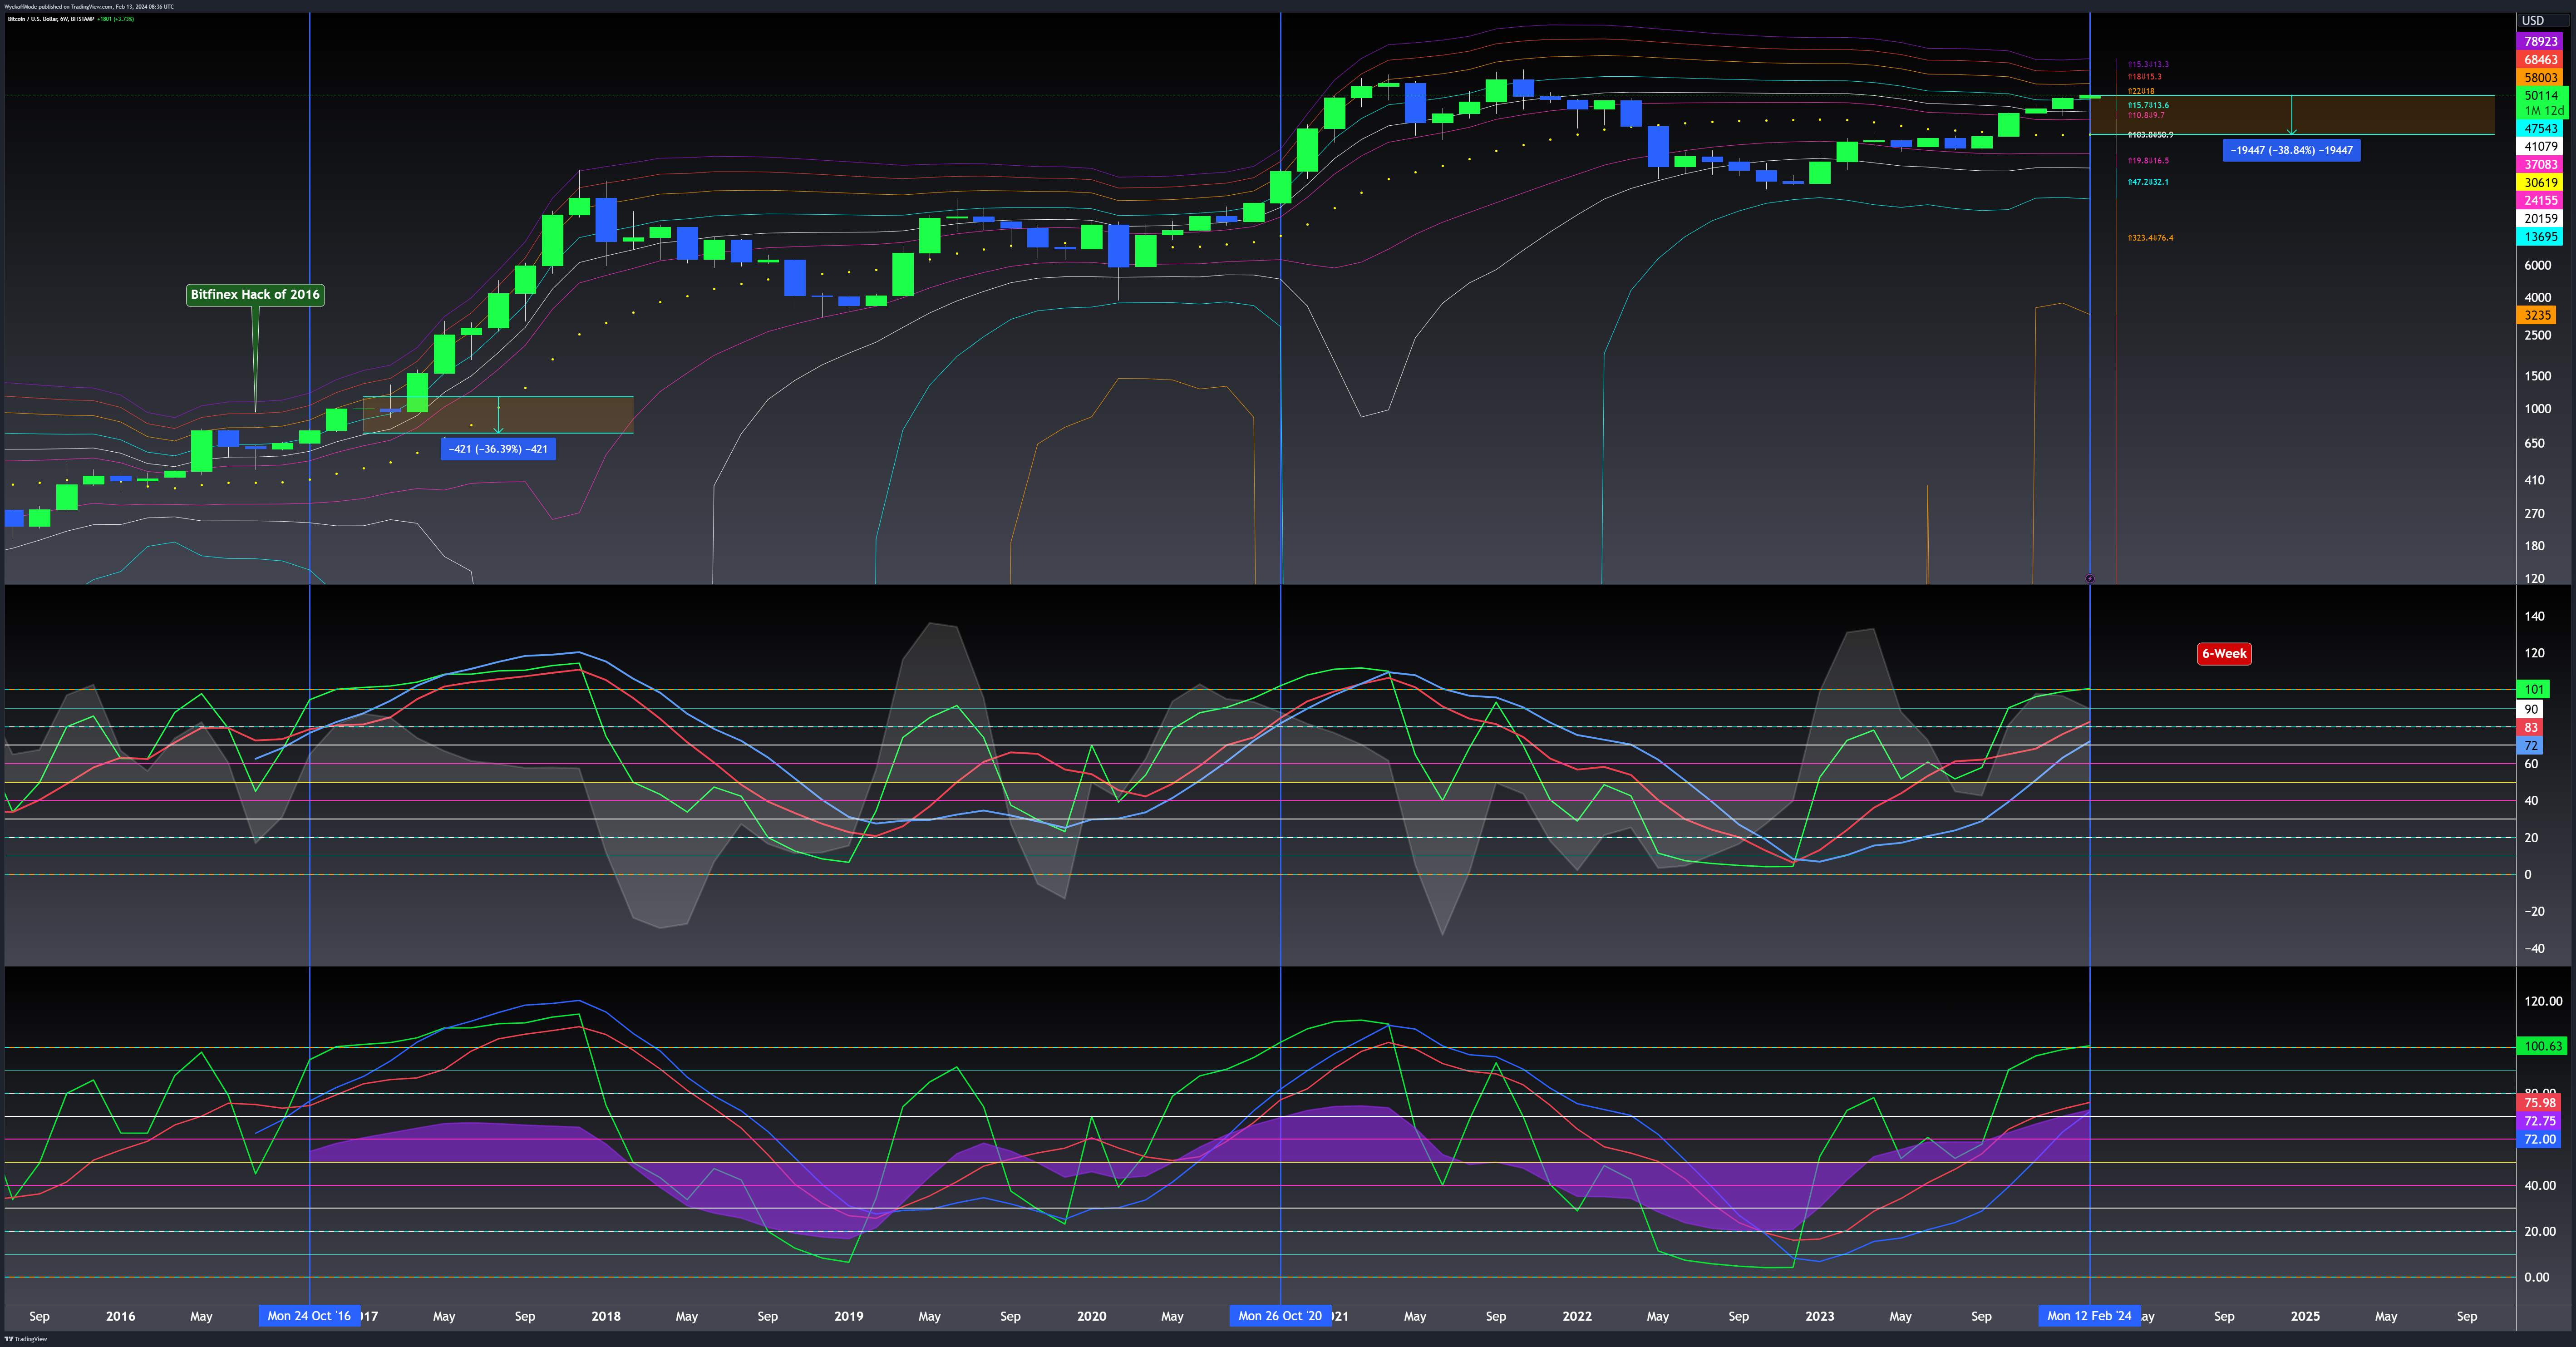Click the green 100.63 indicator value label

(x=2542, y=1047)
